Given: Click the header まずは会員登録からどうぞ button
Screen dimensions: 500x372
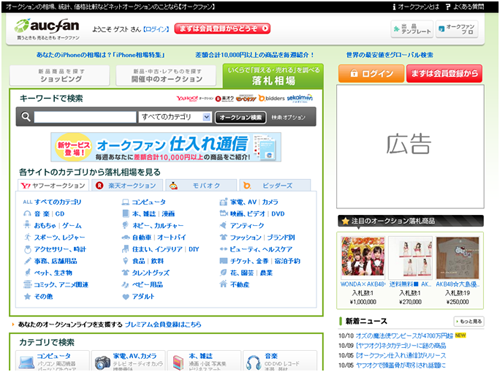Looking at the screenshot, I should click(x=222, y=29).
